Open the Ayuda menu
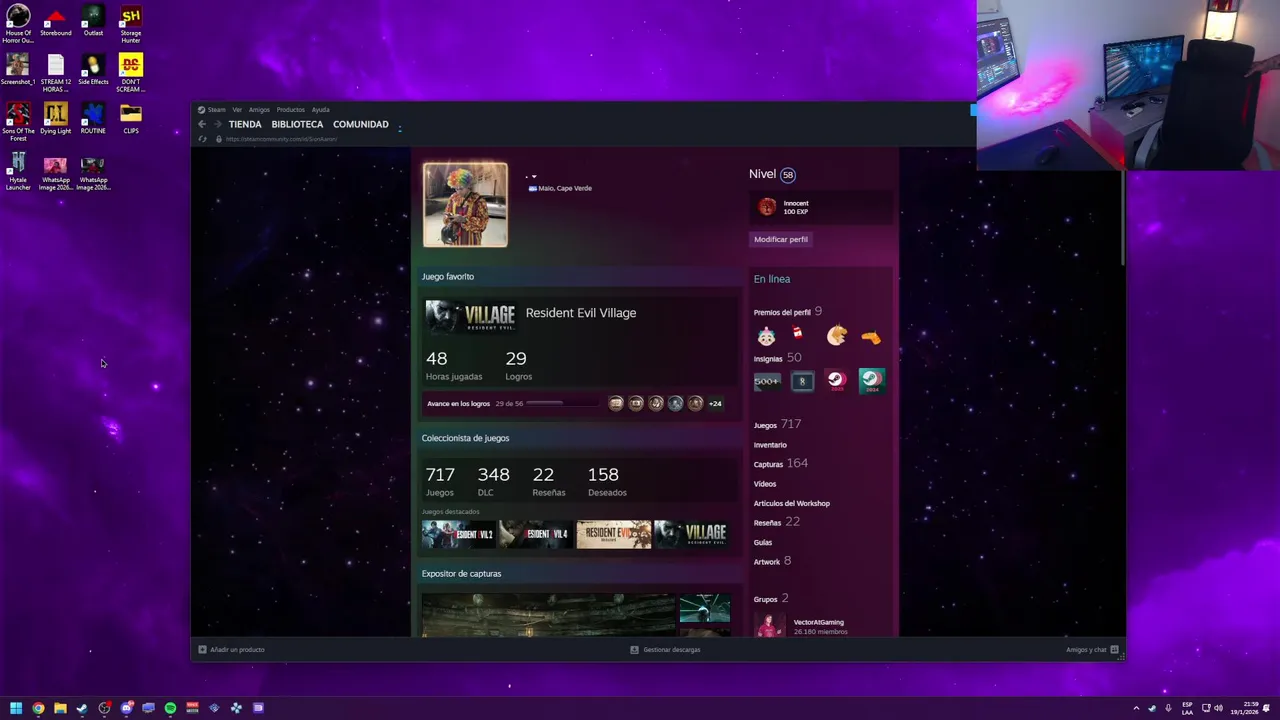Image resolution: width=1280 pixels, height=720 pixels. 320,110
